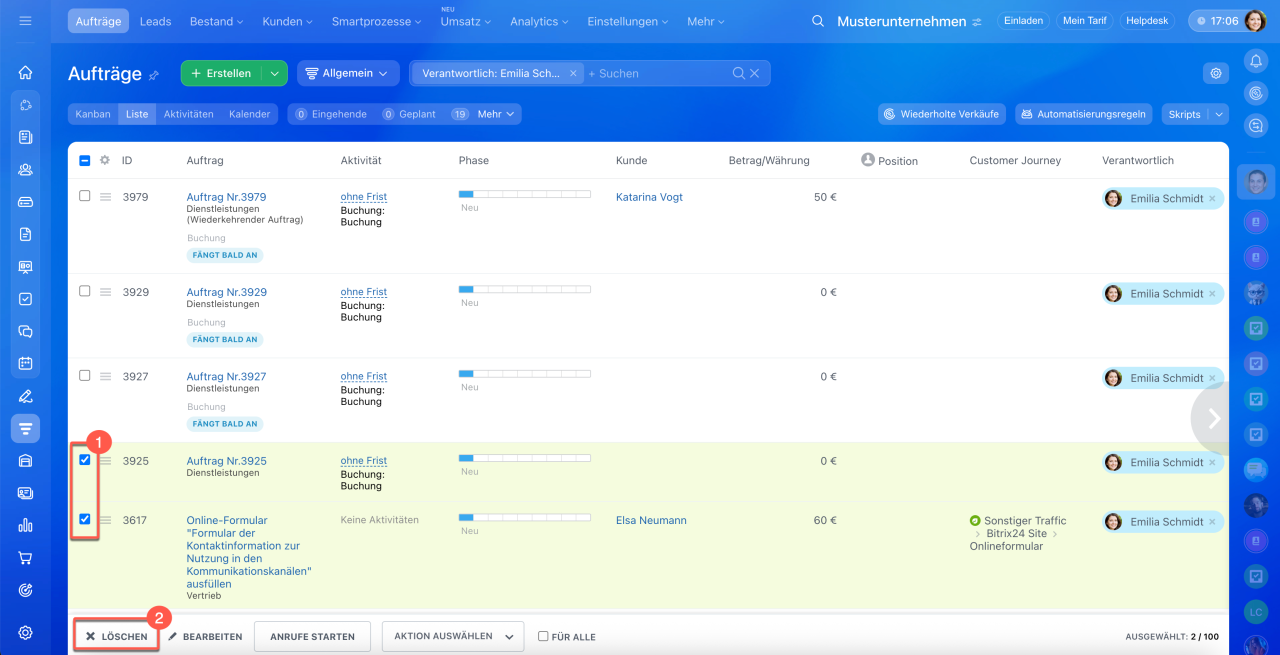The height and width of the screenshot is (655, 1280).
Task: Clear the search filter with X icon
Action: [x=755, y=73]
